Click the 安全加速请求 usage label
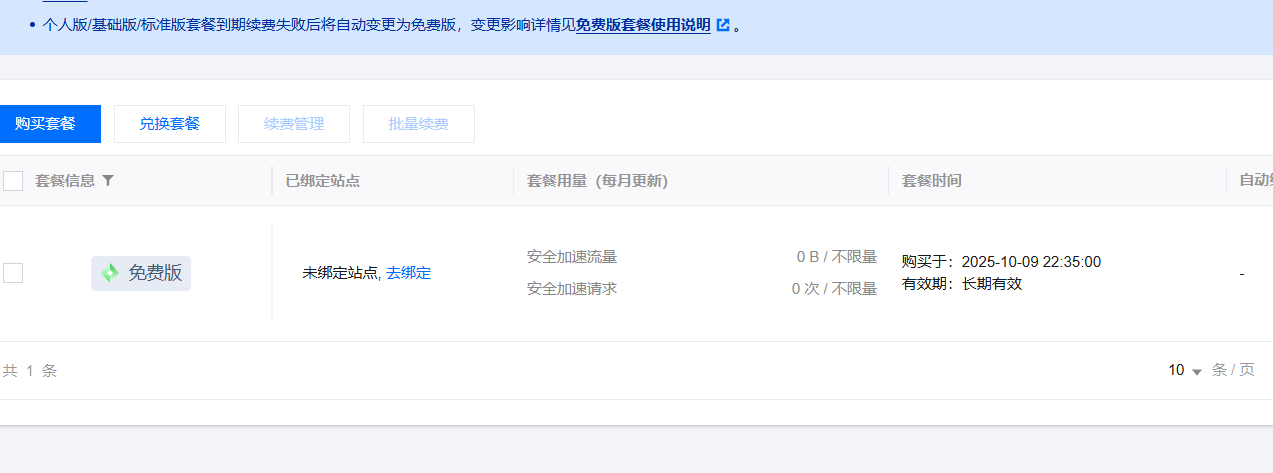Image resolution: width=1273 pixels, height=473 pixels. (x=572, y=289)
